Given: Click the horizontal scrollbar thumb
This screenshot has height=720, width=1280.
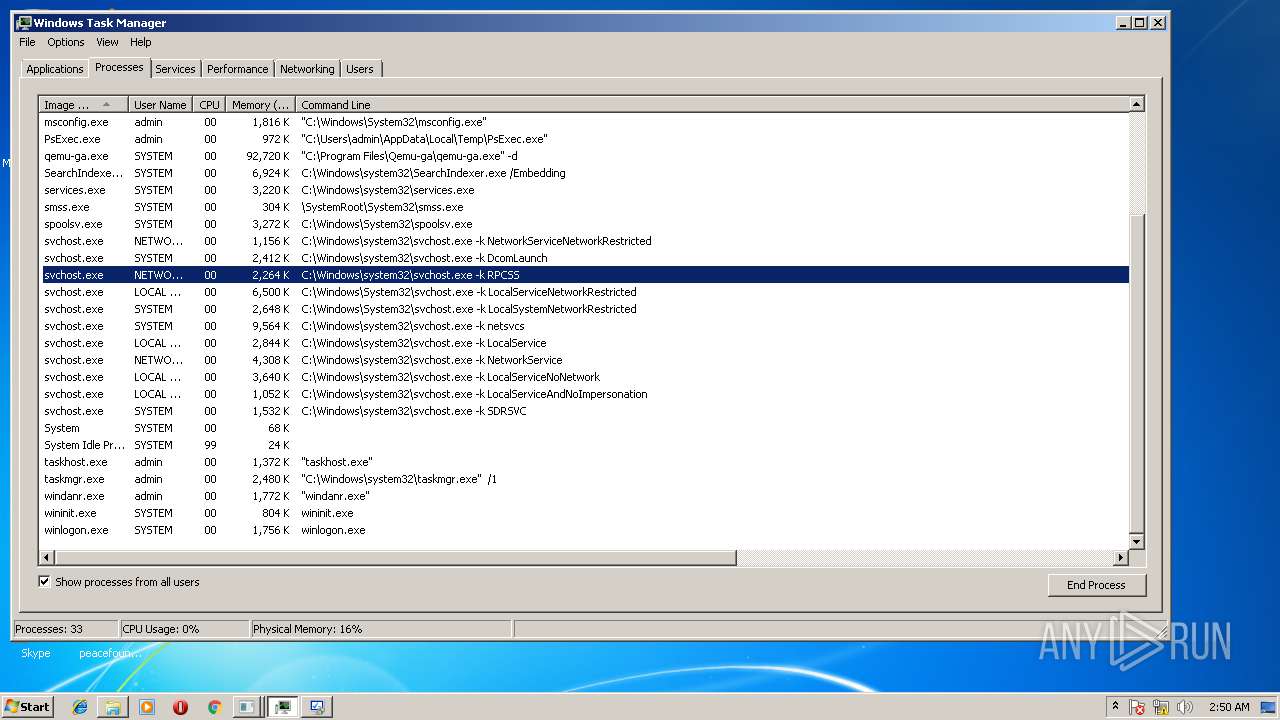Looking at the screenshot, I should [395, 557].
